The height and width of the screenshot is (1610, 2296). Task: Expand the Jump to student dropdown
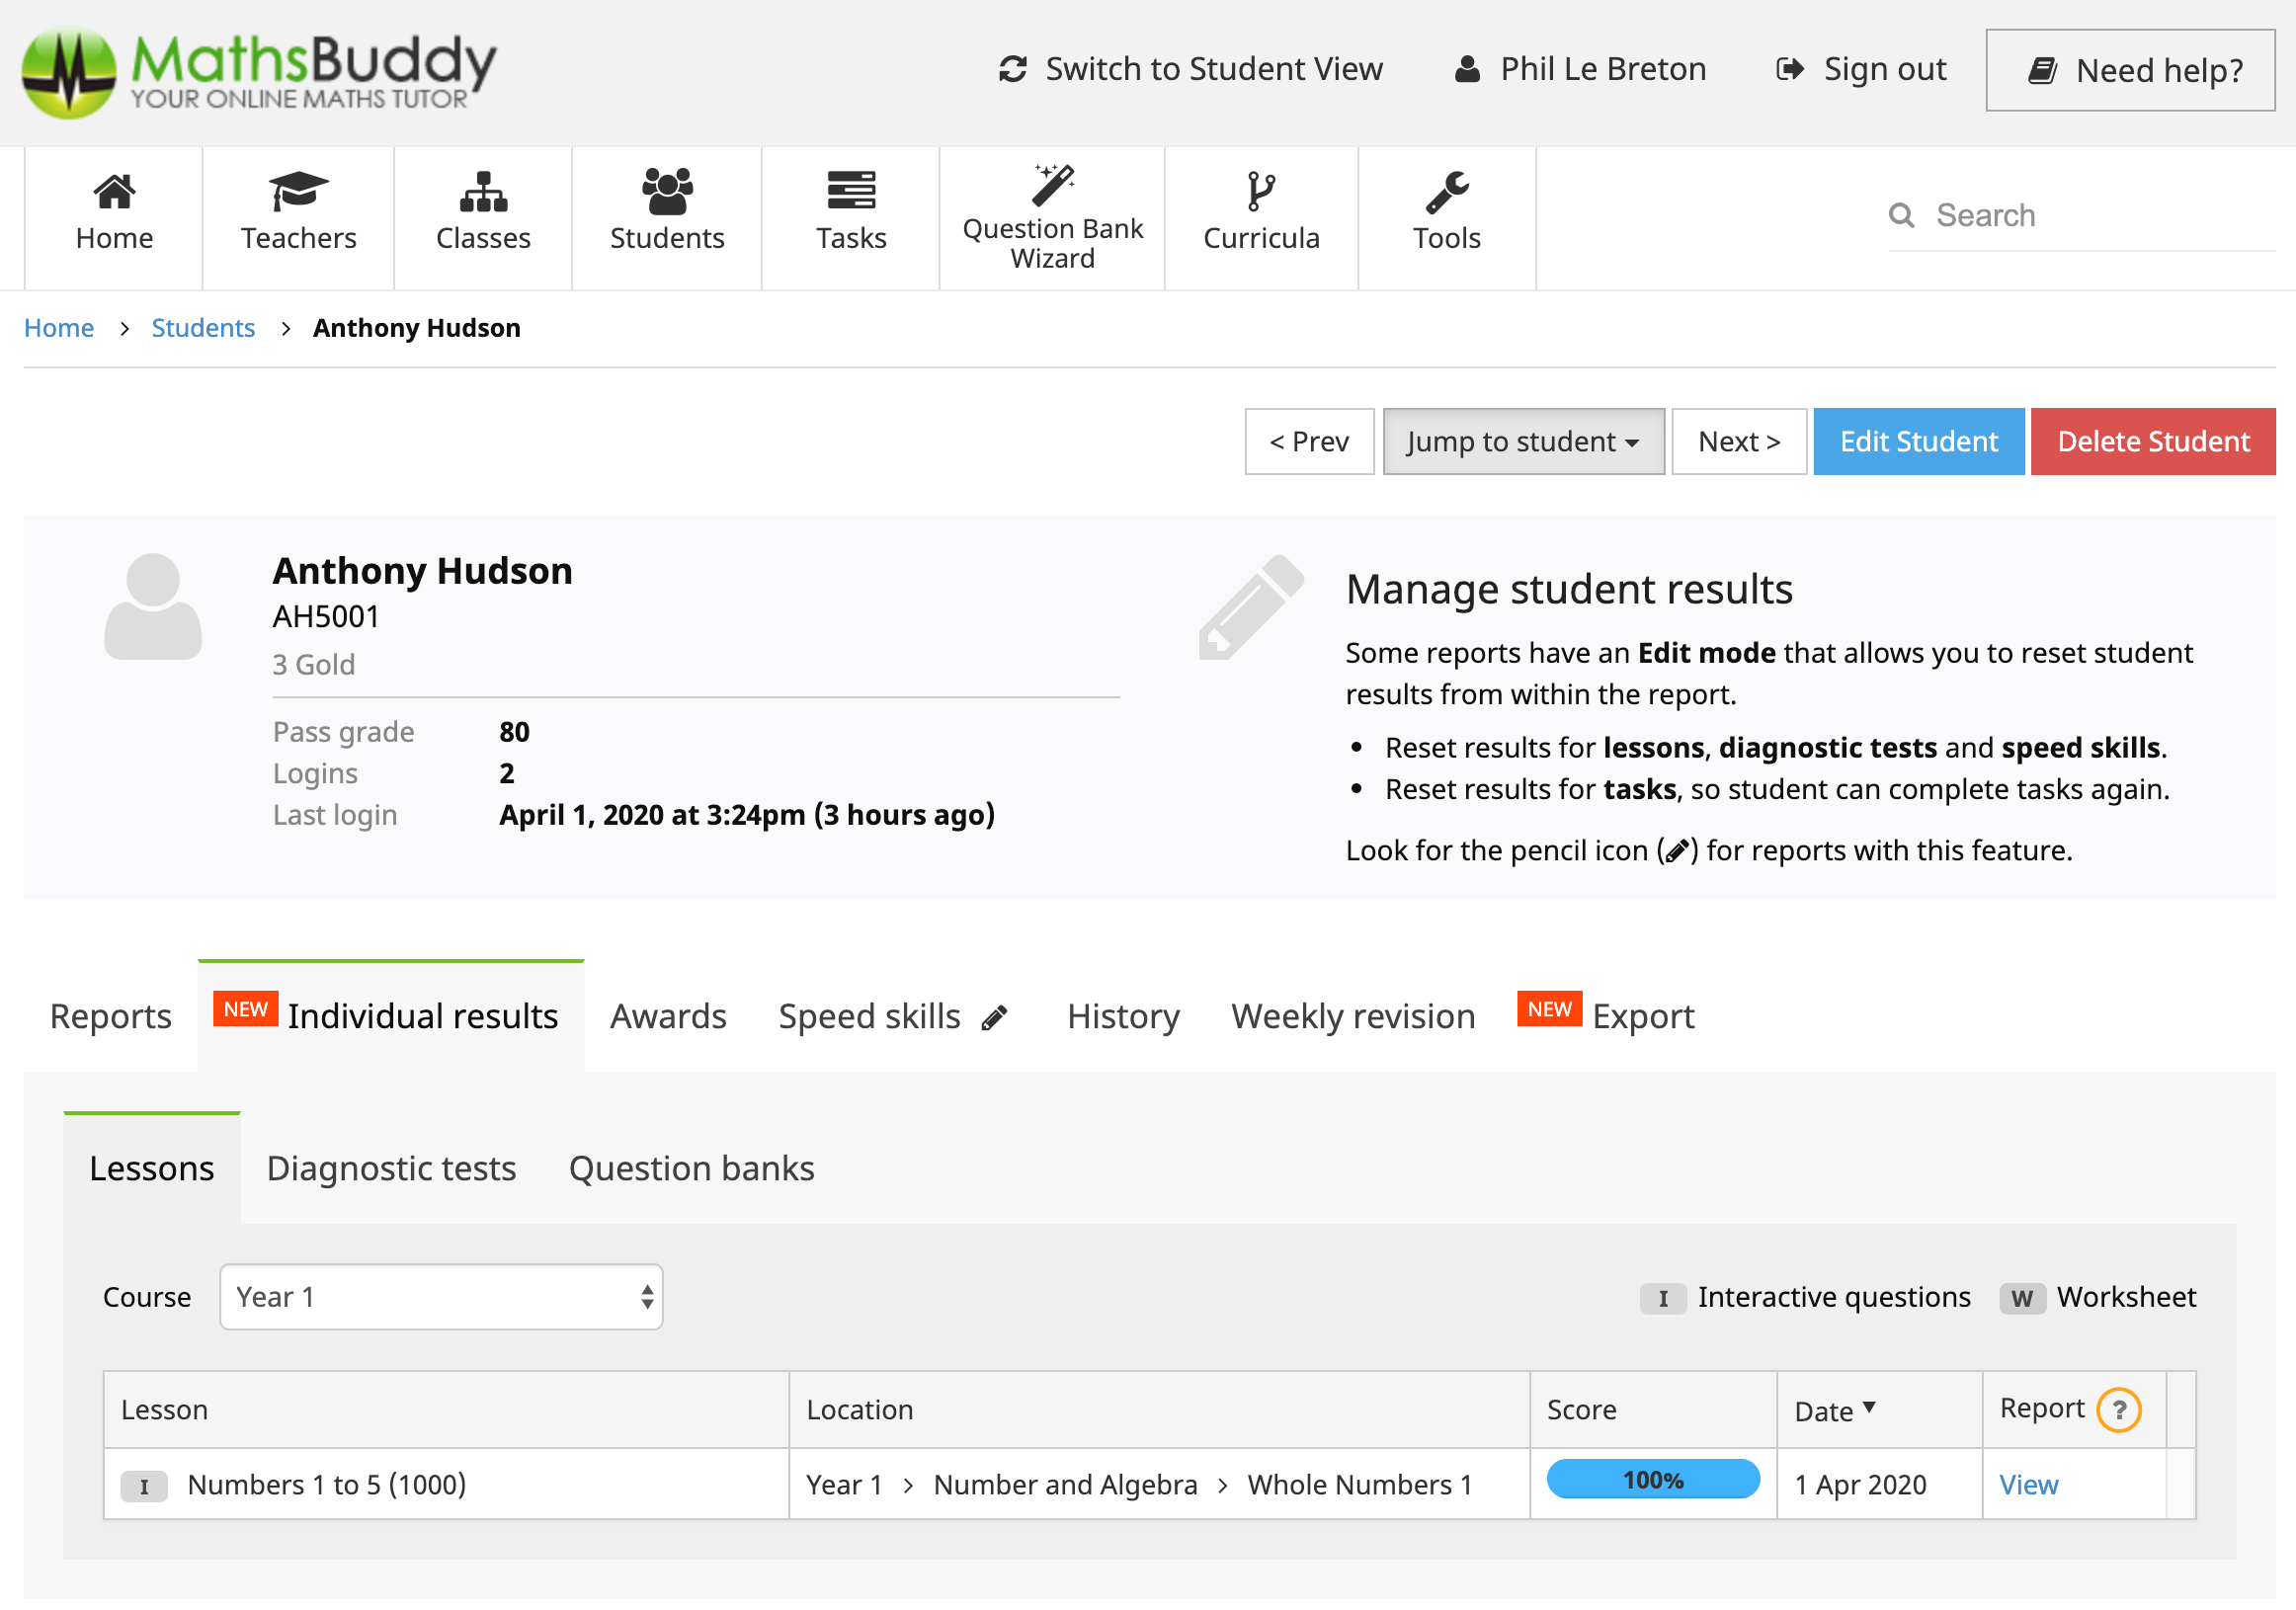(x=1523, y=441)
